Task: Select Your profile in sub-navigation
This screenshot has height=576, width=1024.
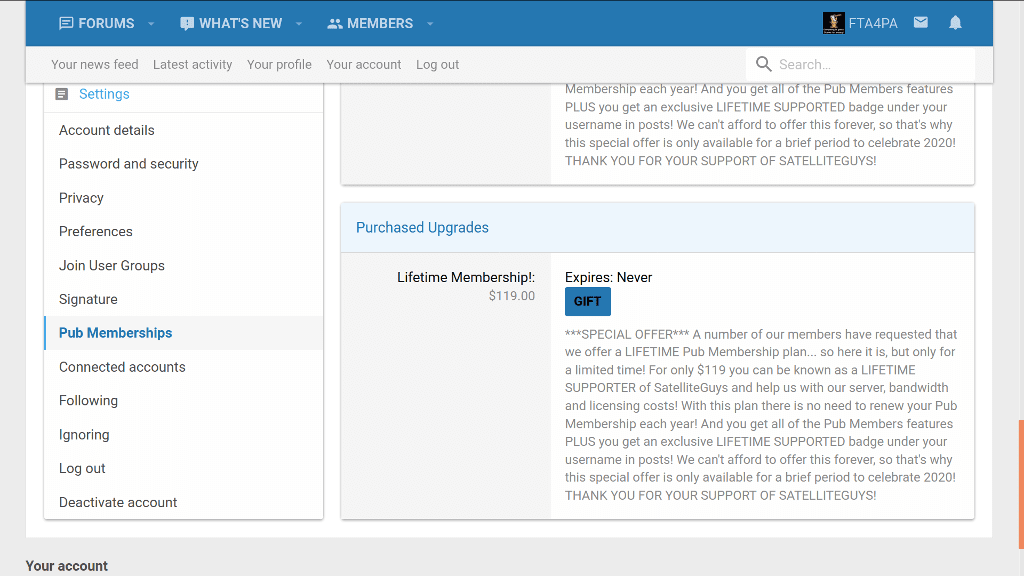Action: click(279, 64)
